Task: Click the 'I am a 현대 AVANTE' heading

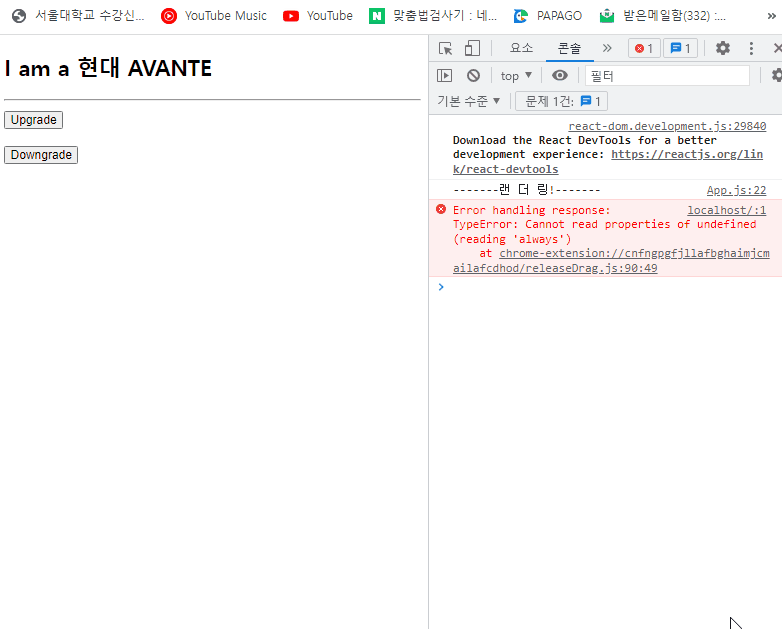Action: [x=108, y=68]
